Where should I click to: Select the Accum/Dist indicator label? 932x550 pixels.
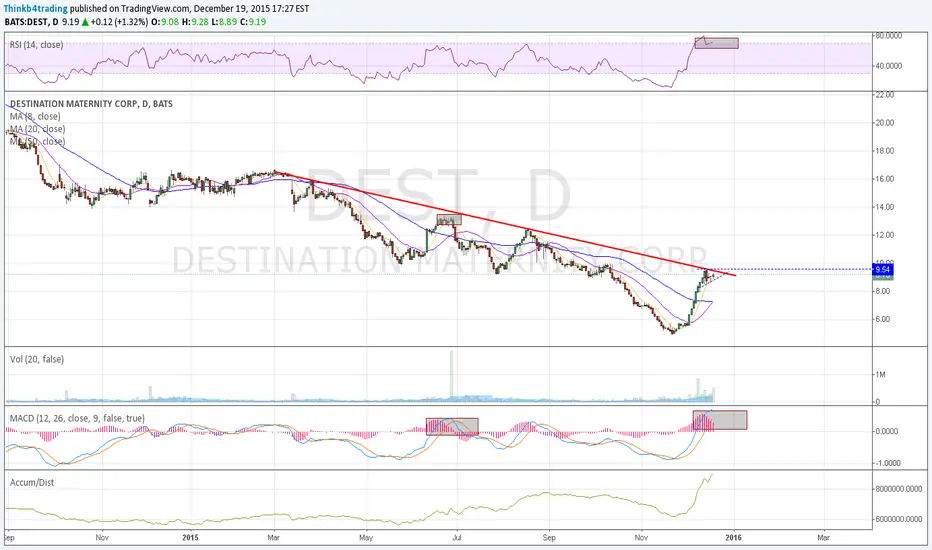pos(32,482)
